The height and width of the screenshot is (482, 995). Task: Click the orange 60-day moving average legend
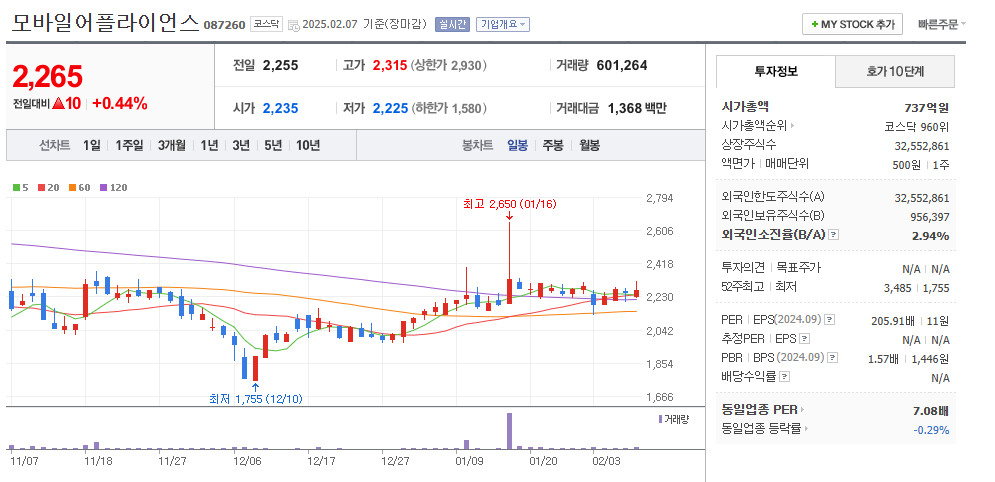tap(79, 187)
